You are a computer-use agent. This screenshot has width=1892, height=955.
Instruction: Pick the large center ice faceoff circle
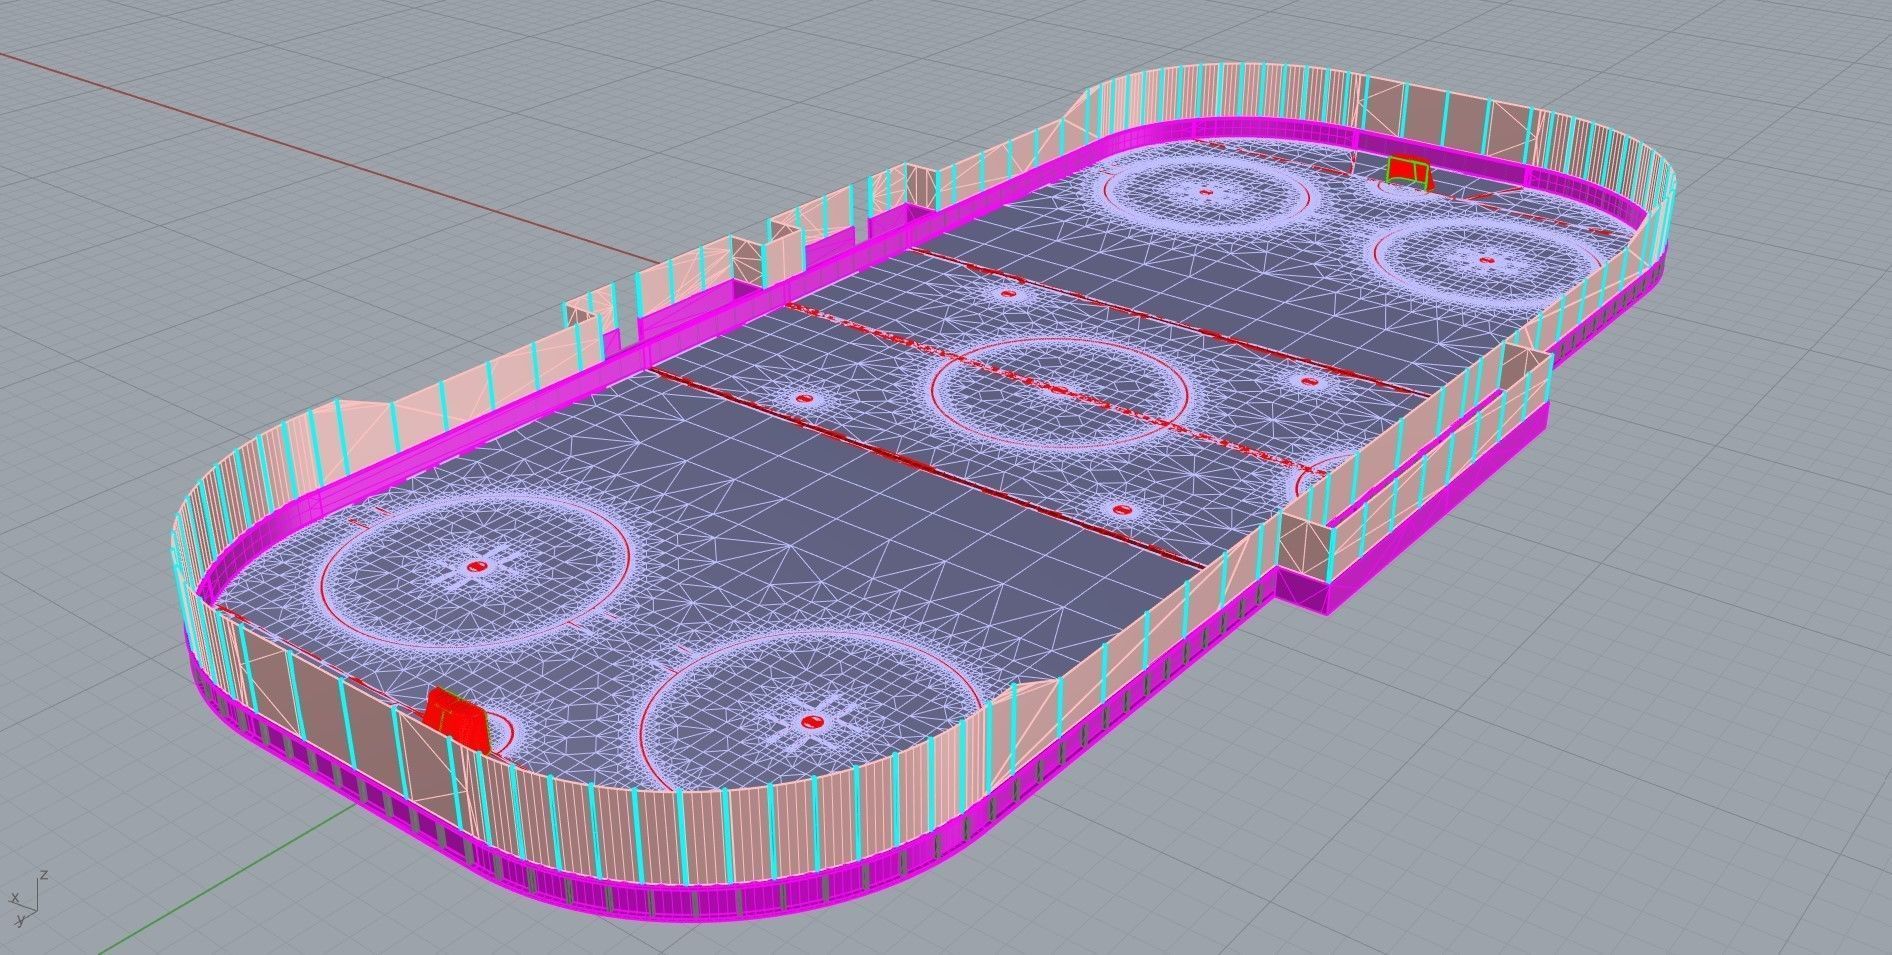[1059, 394]
